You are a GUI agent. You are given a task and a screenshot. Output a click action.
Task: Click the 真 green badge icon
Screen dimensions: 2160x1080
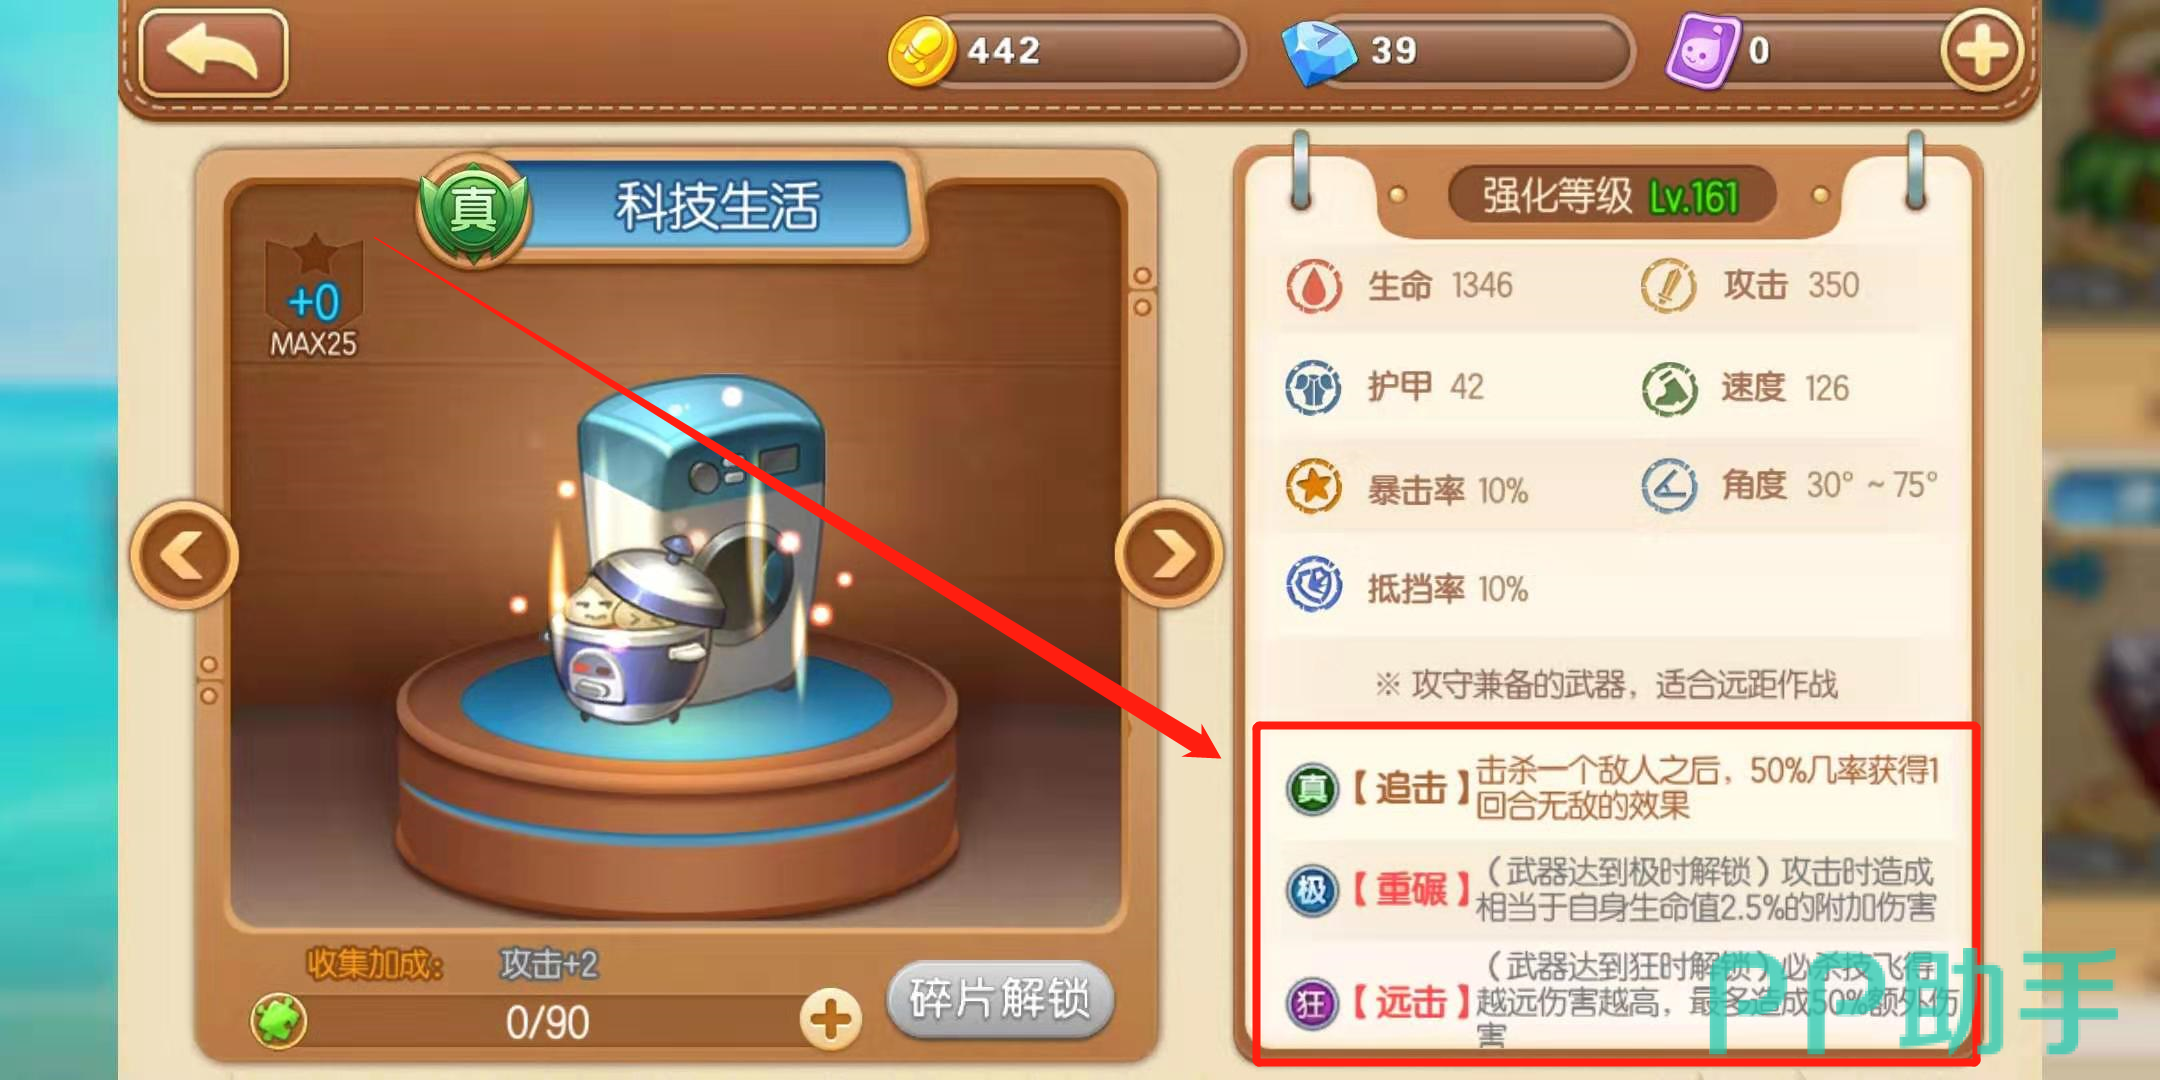[x=473, y=210]
